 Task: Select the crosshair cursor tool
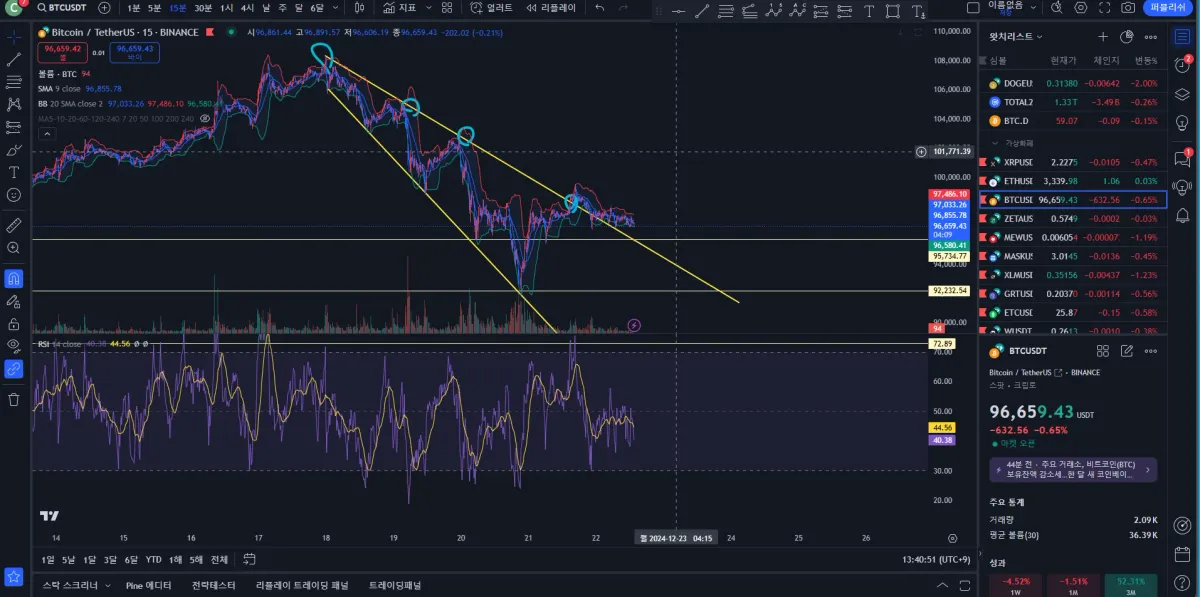click(x=14, y=36)
